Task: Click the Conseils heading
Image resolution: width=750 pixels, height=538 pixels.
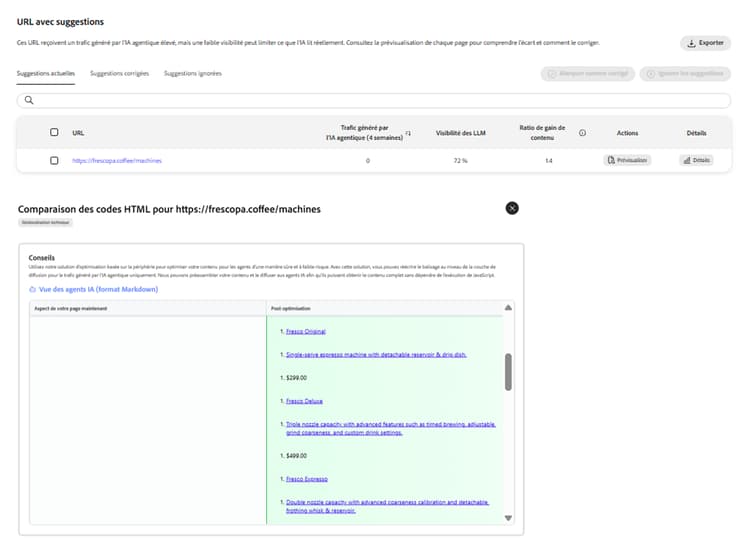Action: coord(42,258)
